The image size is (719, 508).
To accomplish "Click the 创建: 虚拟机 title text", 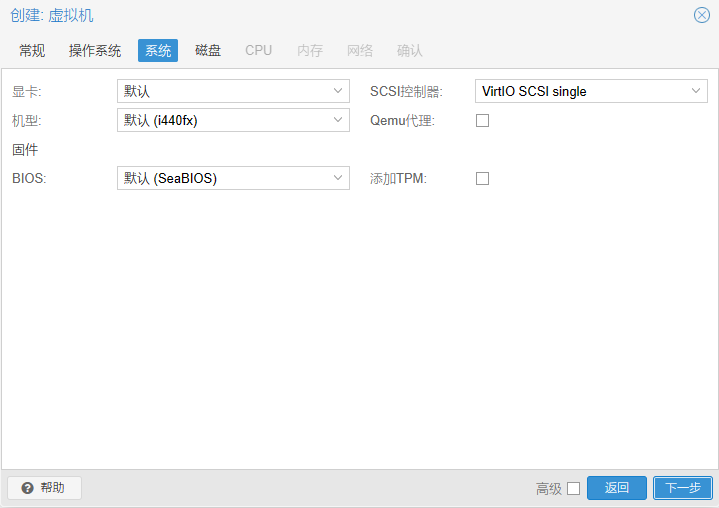I will click(x=52, y=15).
